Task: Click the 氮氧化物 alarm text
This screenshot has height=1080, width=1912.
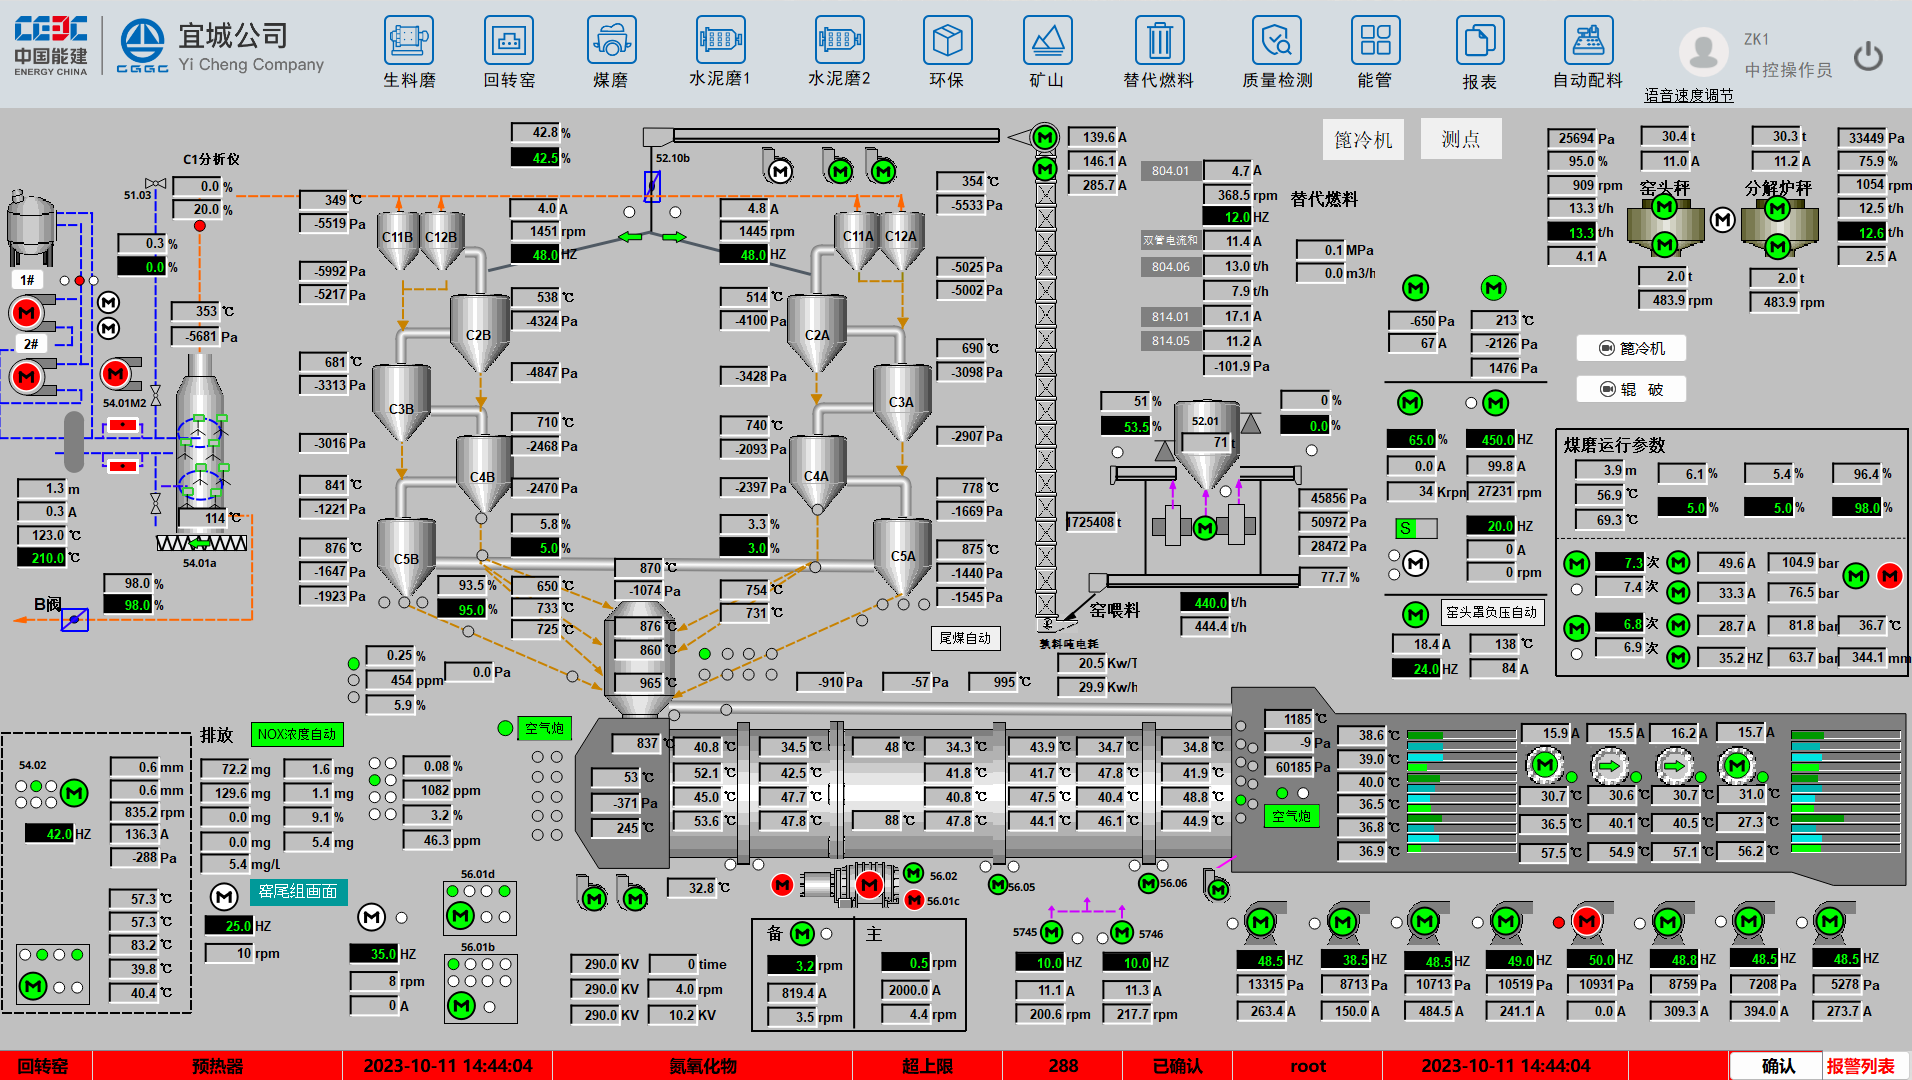Action: click(x=703, y=1066)
